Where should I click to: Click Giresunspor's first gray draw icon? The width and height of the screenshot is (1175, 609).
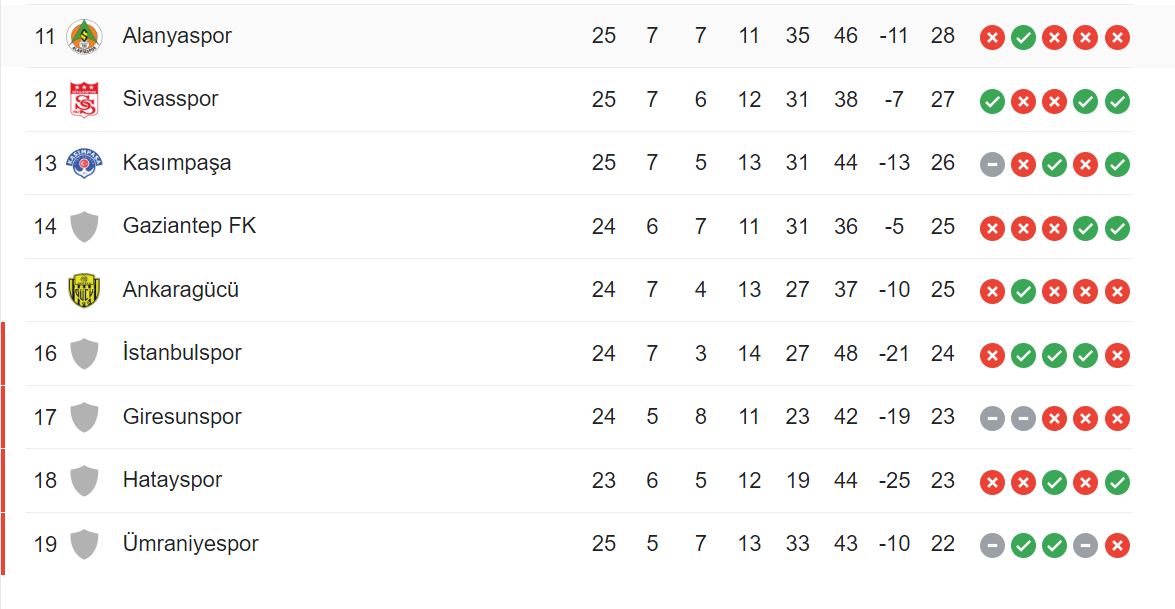click(x=992, y=419)
